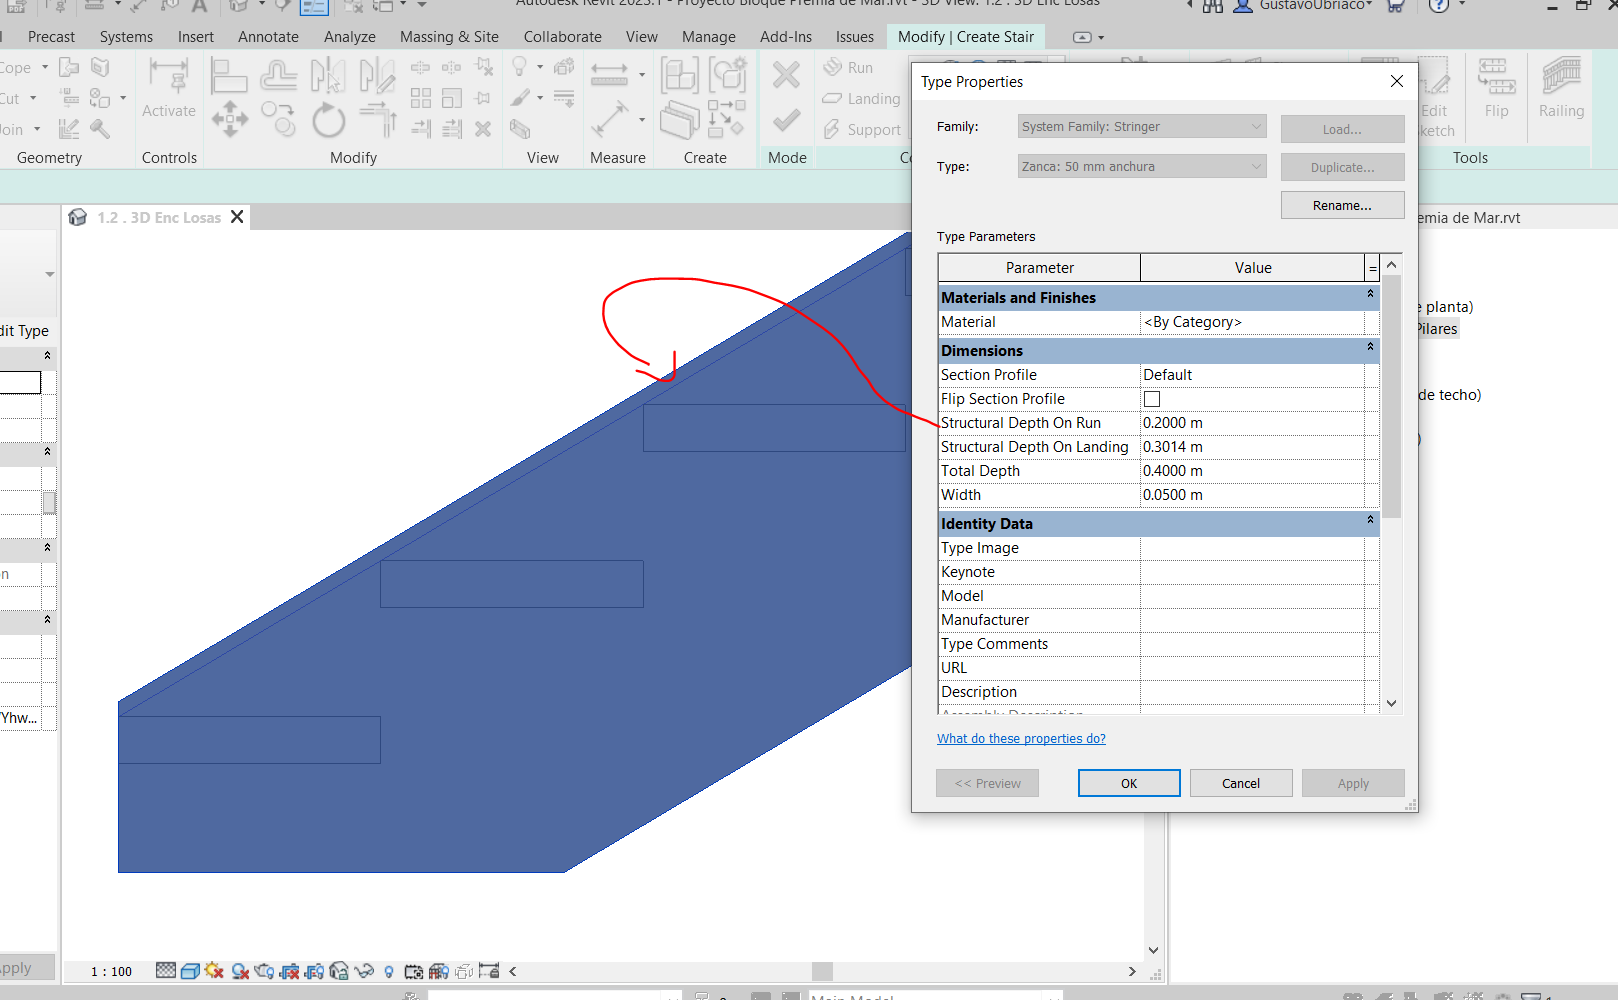Switch to the Add-Ins ribbon tab
The width and height of the screenshot is (1618, 1000).
coord(785,37)
